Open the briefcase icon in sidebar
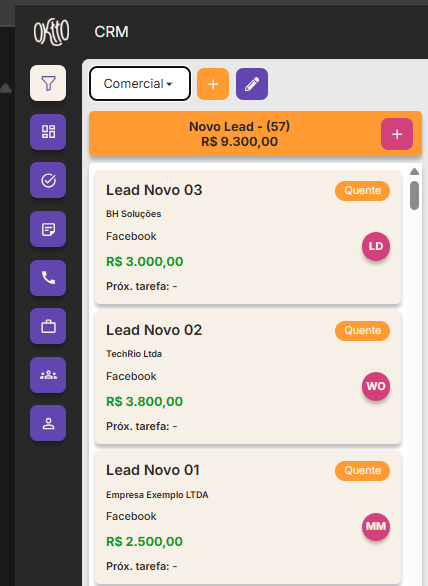 coord(48,326)
